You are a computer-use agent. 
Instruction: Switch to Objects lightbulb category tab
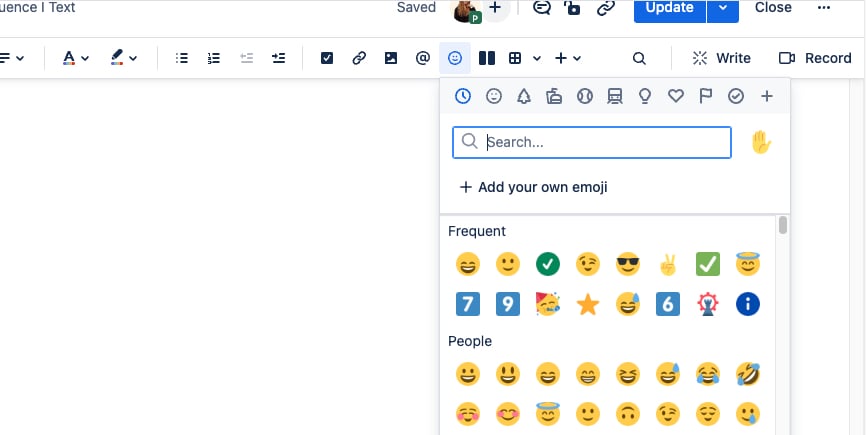point(645,96)
